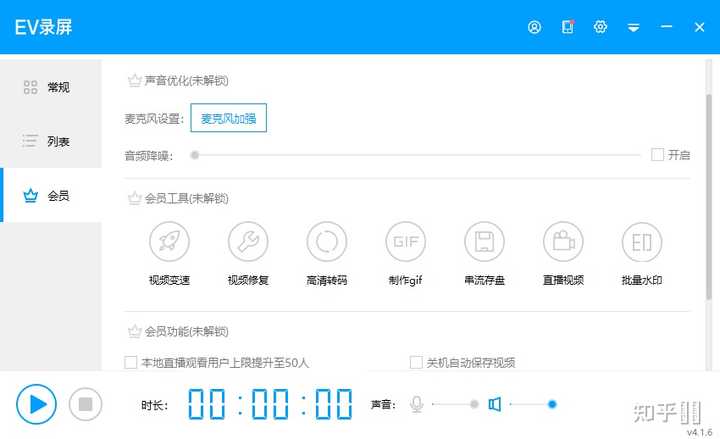Viewport: 720px width, 439px height.
Task: Click the EV录屏 title logo
Action: pyautogui.click(x=43, y=28)
